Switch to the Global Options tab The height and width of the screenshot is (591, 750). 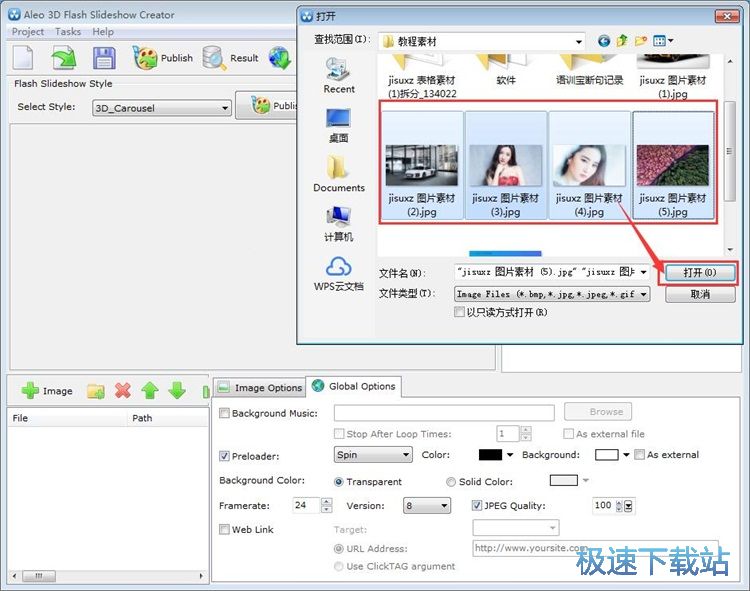353,386
